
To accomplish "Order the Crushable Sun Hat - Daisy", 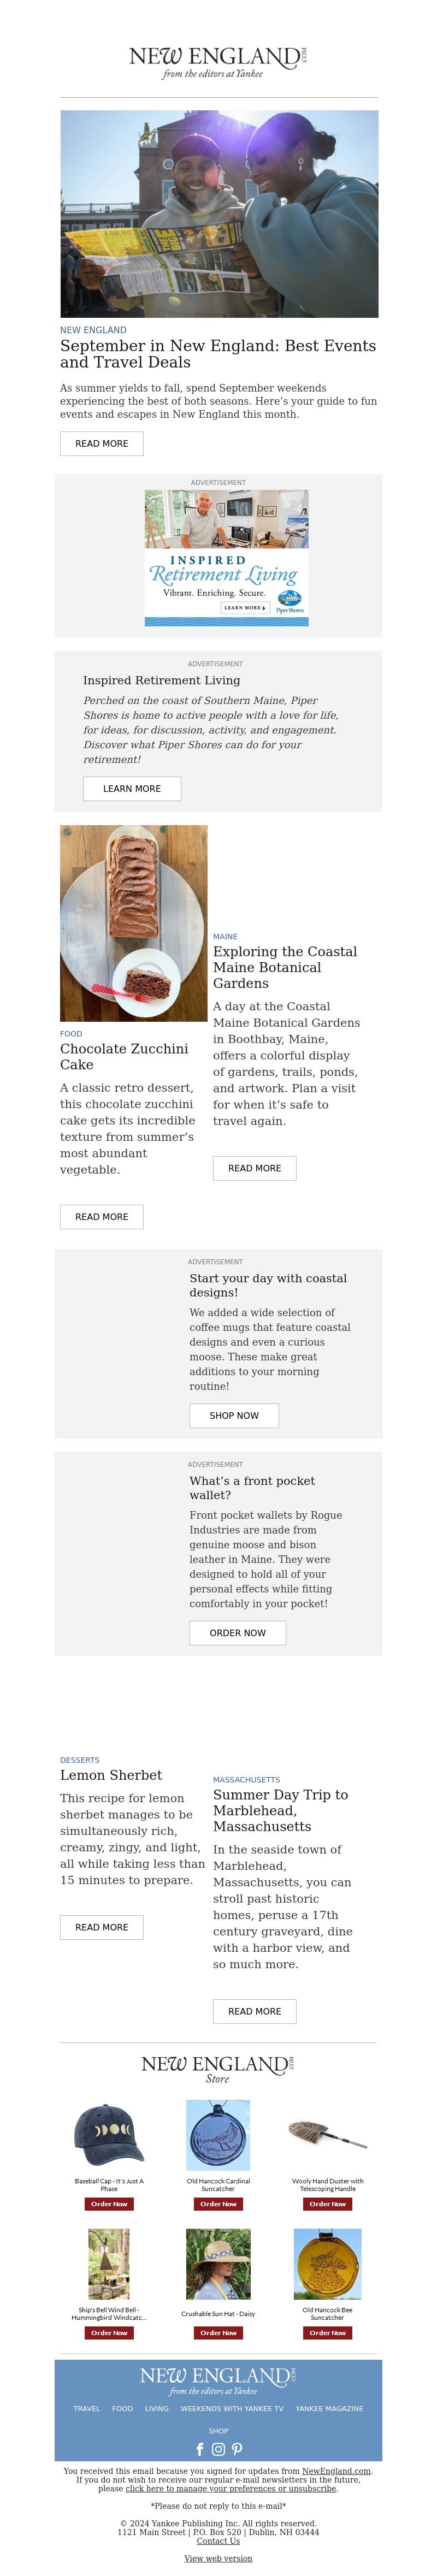I will click(x=218, y=2333).
